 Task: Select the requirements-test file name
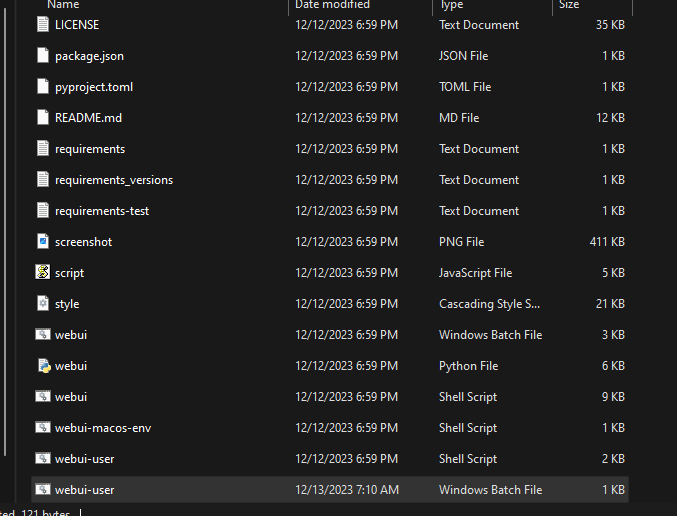point(102,211)
